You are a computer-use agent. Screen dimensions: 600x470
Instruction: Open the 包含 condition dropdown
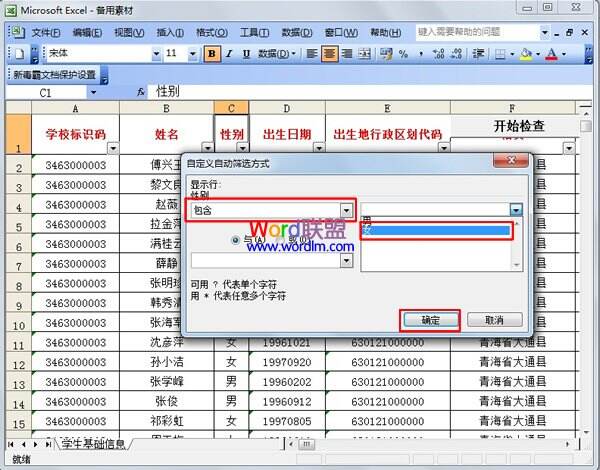(346, 210)
